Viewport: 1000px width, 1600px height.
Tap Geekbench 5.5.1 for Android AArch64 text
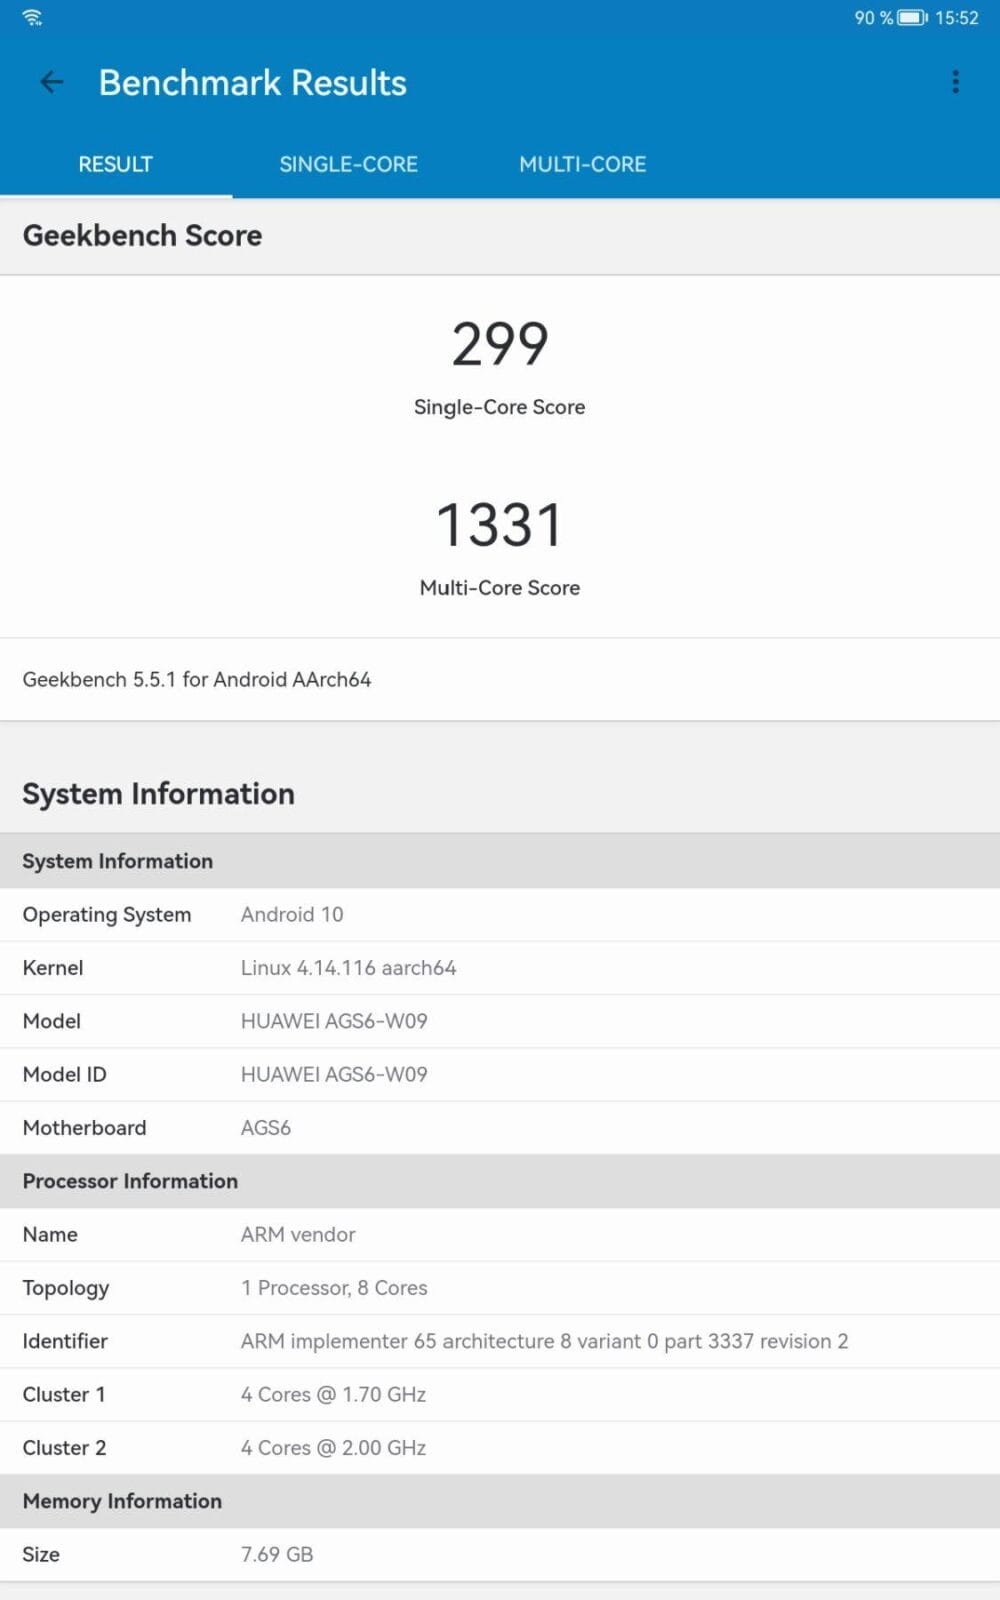(197, 679)
